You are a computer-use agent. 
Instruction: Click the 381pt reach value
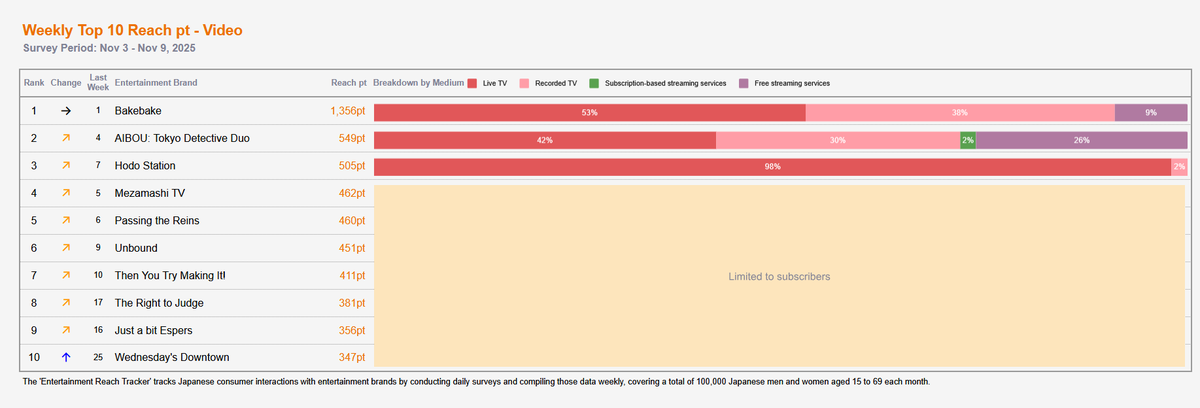pyautogui.click(x=352, y=303)
